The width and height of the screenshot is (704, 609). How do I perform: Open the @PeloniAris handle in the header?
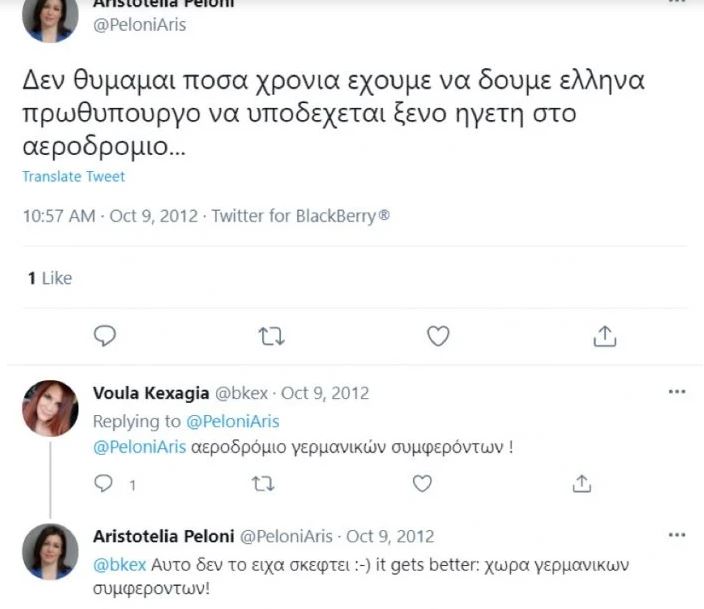[139, 25]
